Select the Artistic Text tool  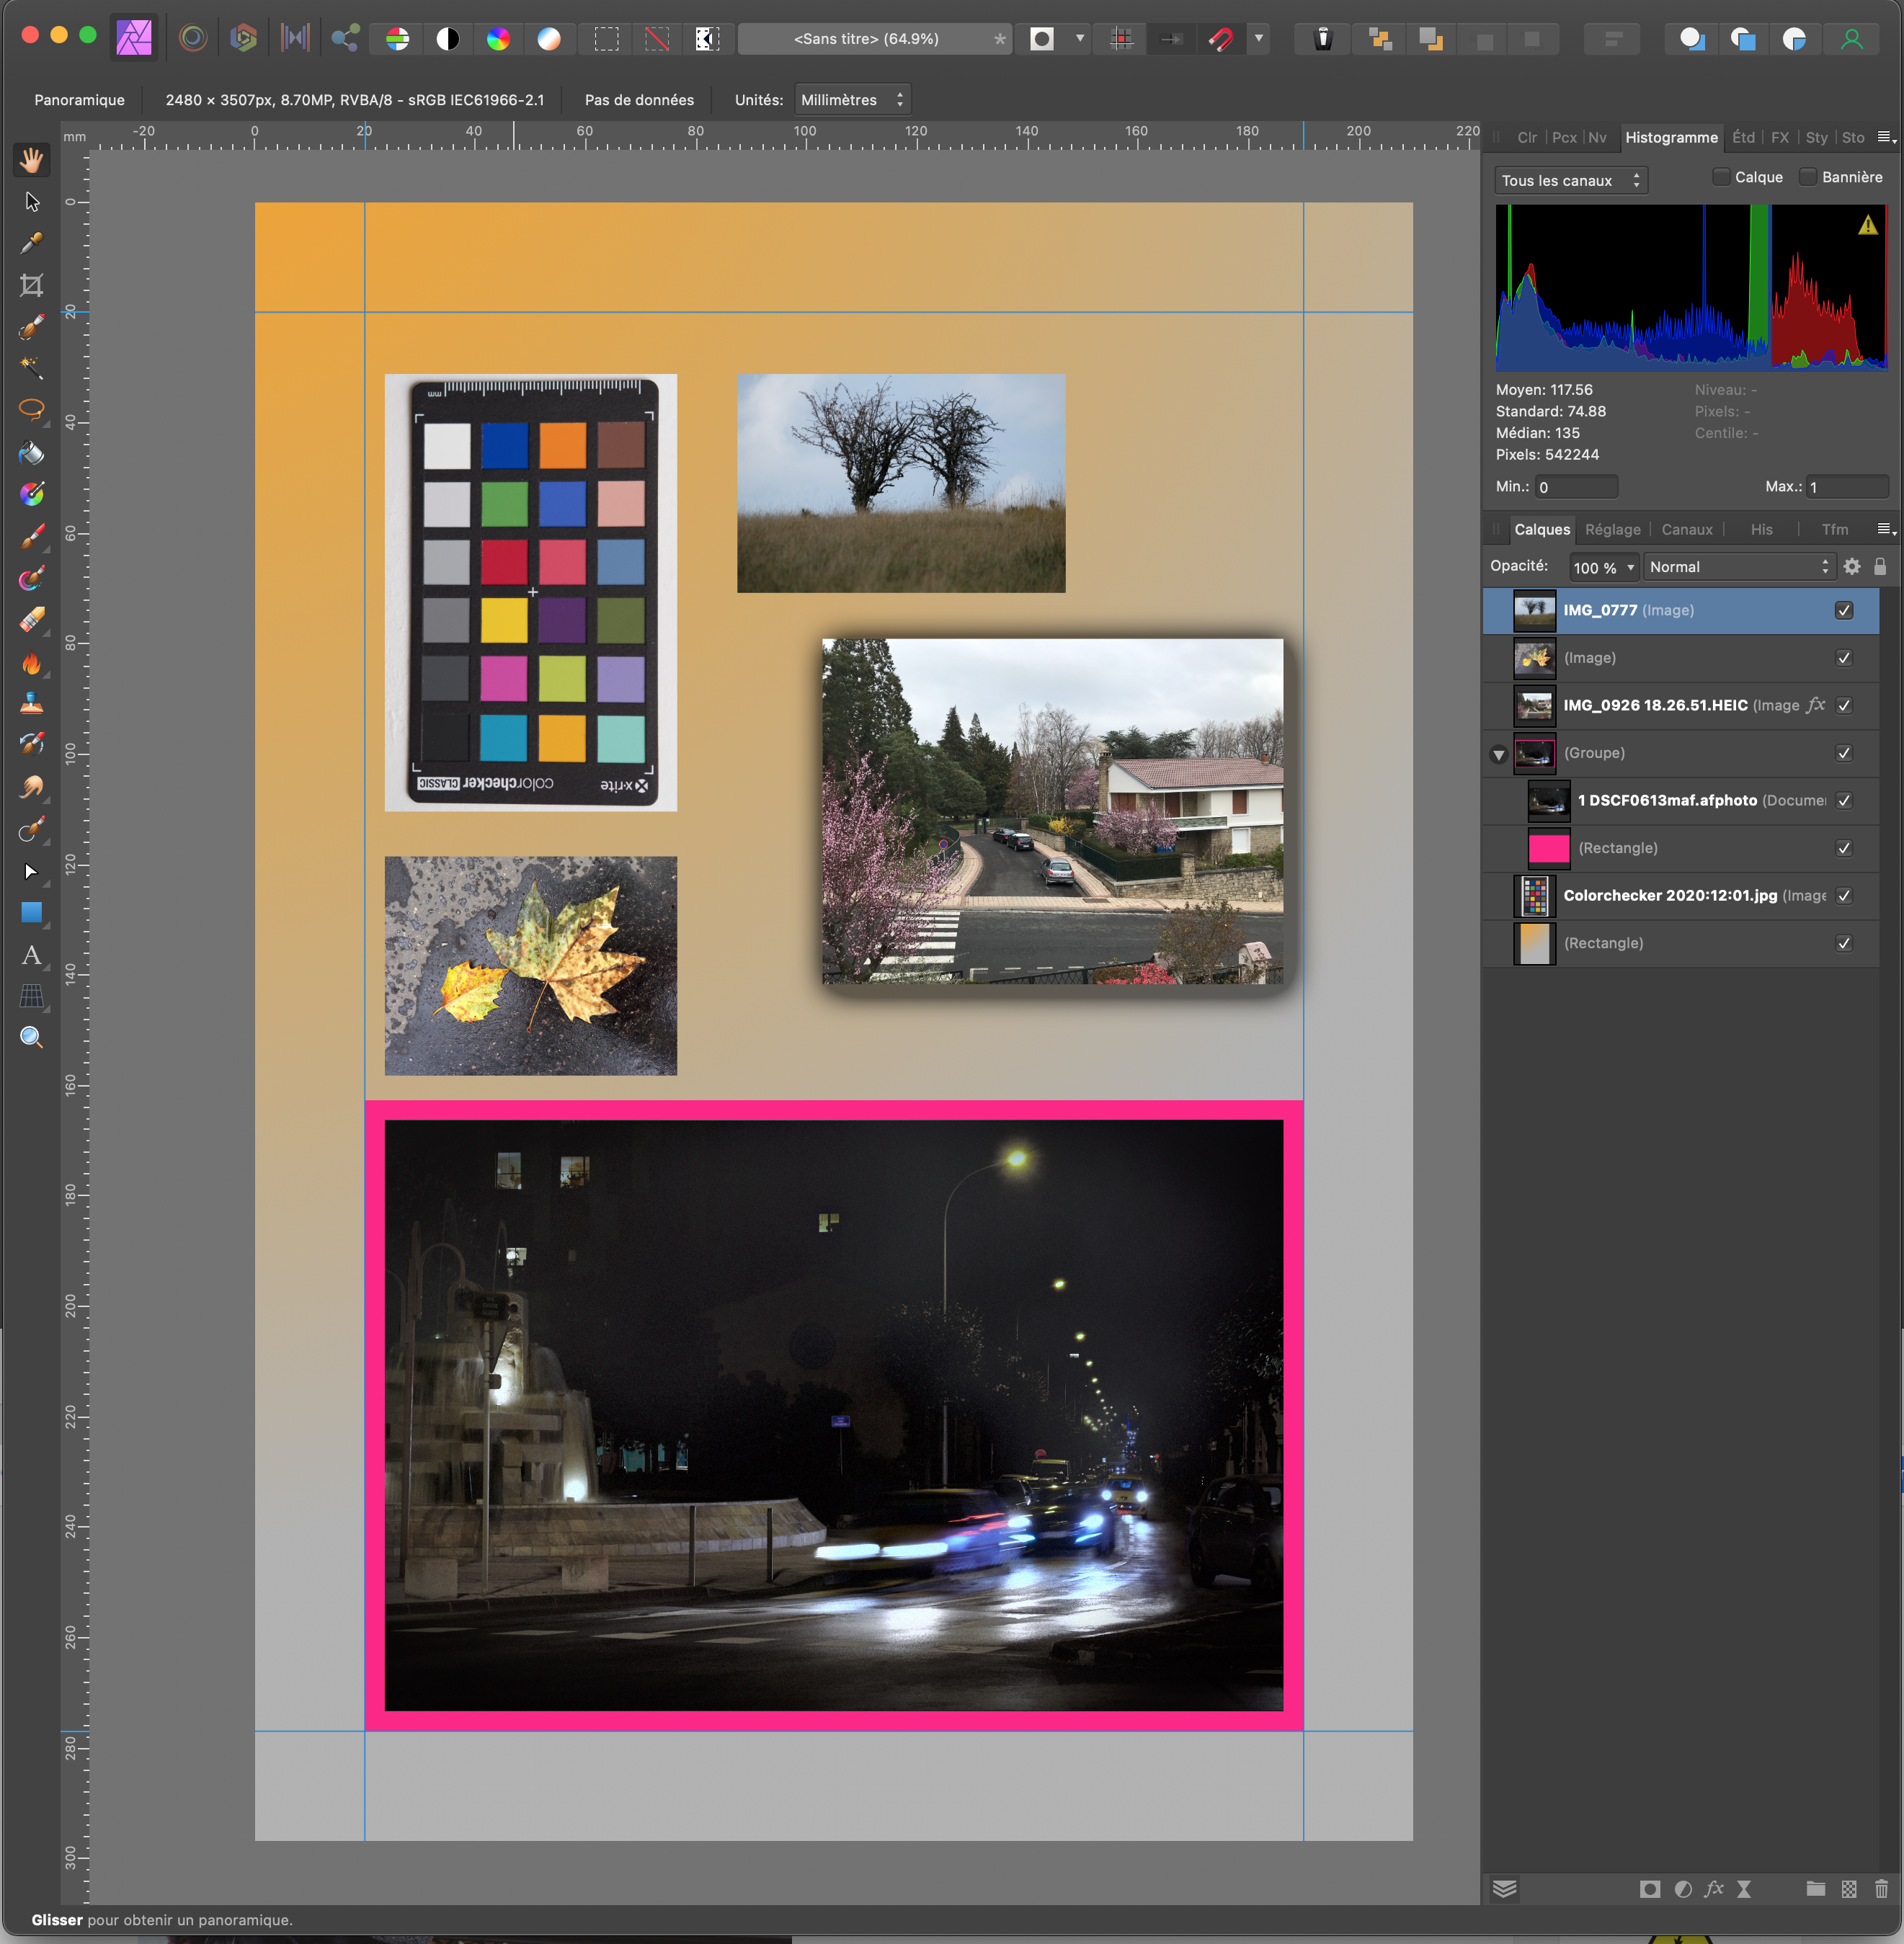coord(31,955)
